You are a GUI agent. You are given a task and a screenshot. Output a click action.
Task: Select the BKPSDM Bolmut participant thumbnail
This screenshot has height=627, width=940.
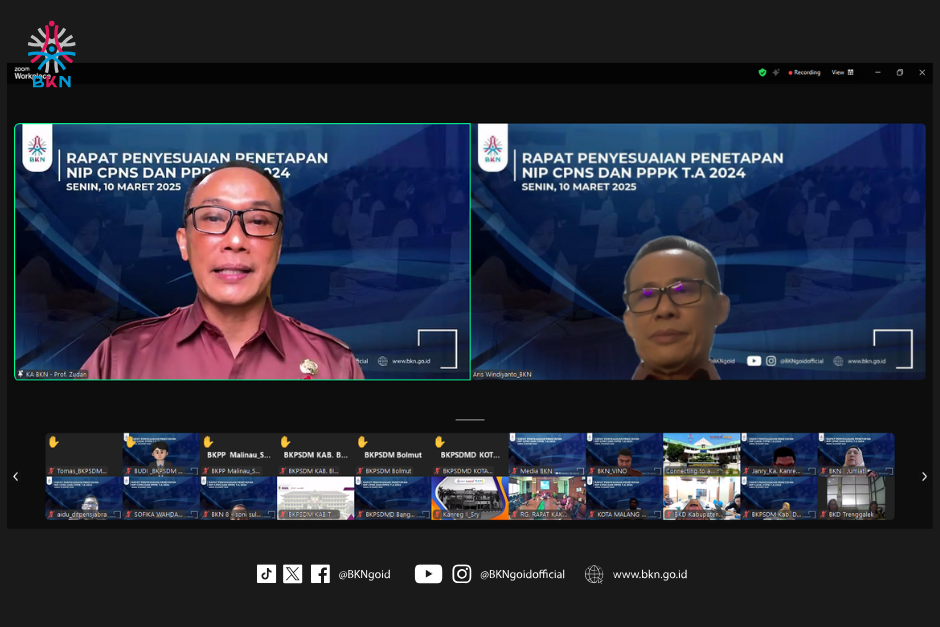[392, 455]
